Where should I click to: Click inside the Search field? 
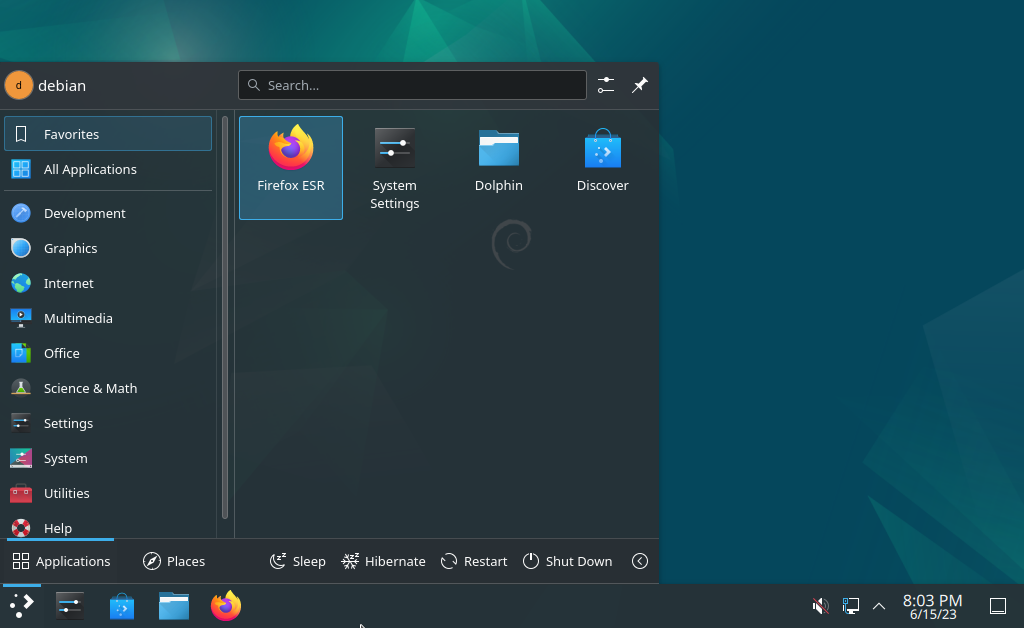pos(412,85)
